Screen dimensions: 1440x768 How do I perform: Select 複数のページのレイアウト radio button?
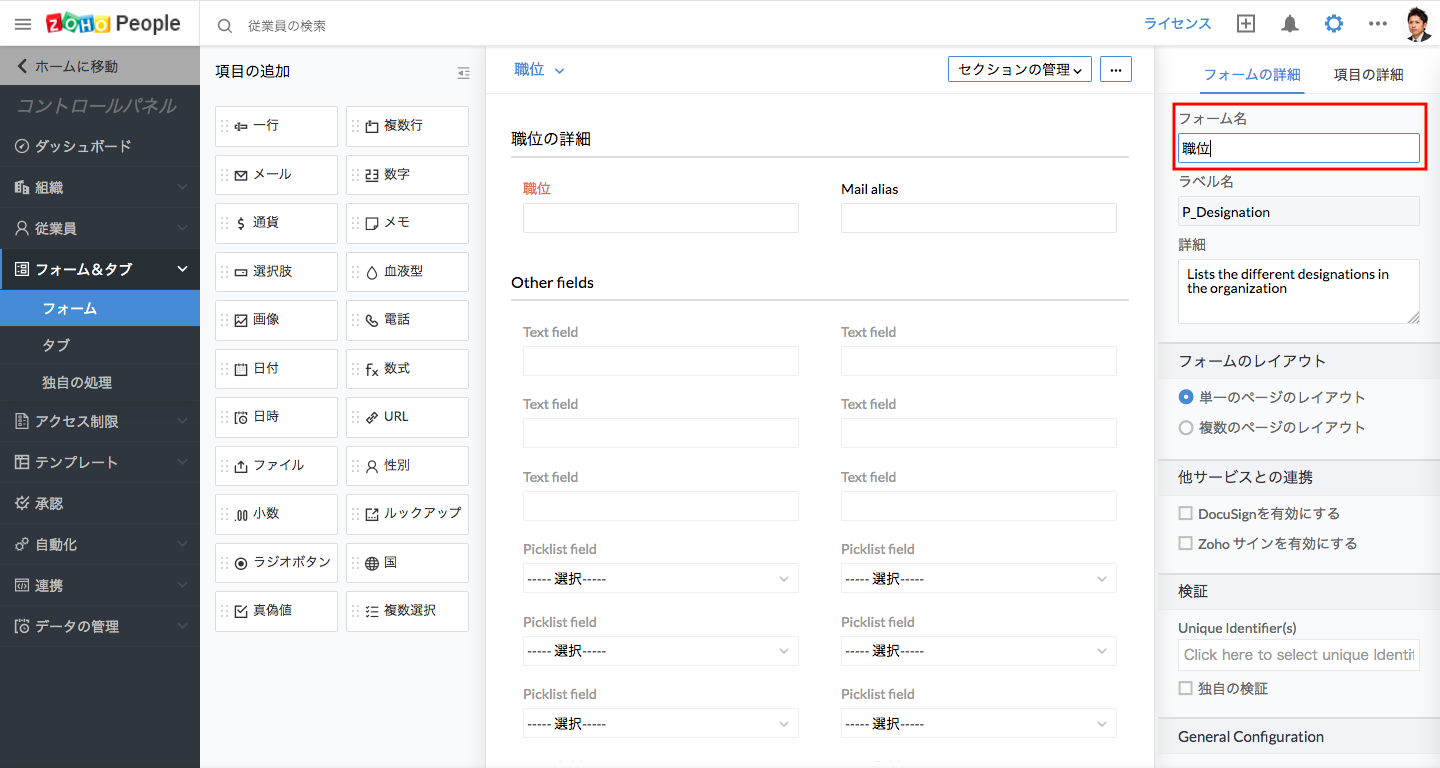point(1186,428)
